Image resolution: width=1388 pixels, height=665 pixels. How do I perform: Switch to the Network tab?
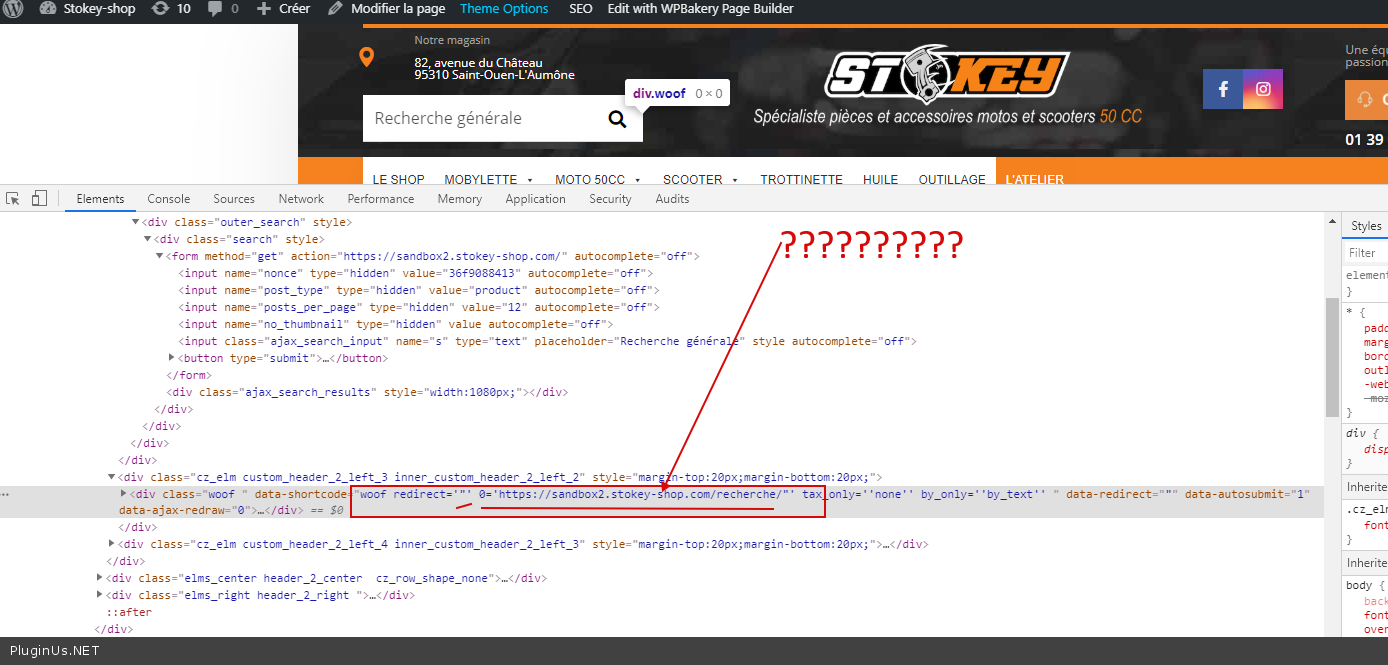pyautogui.click(x=301, y=199)
